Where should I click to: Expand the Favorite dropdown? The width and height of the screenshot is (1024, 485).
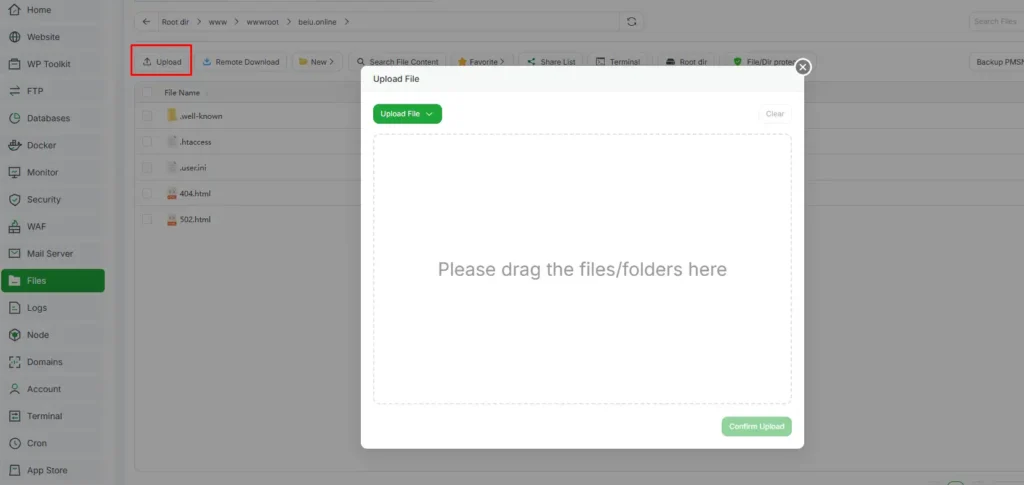(481, 62)
